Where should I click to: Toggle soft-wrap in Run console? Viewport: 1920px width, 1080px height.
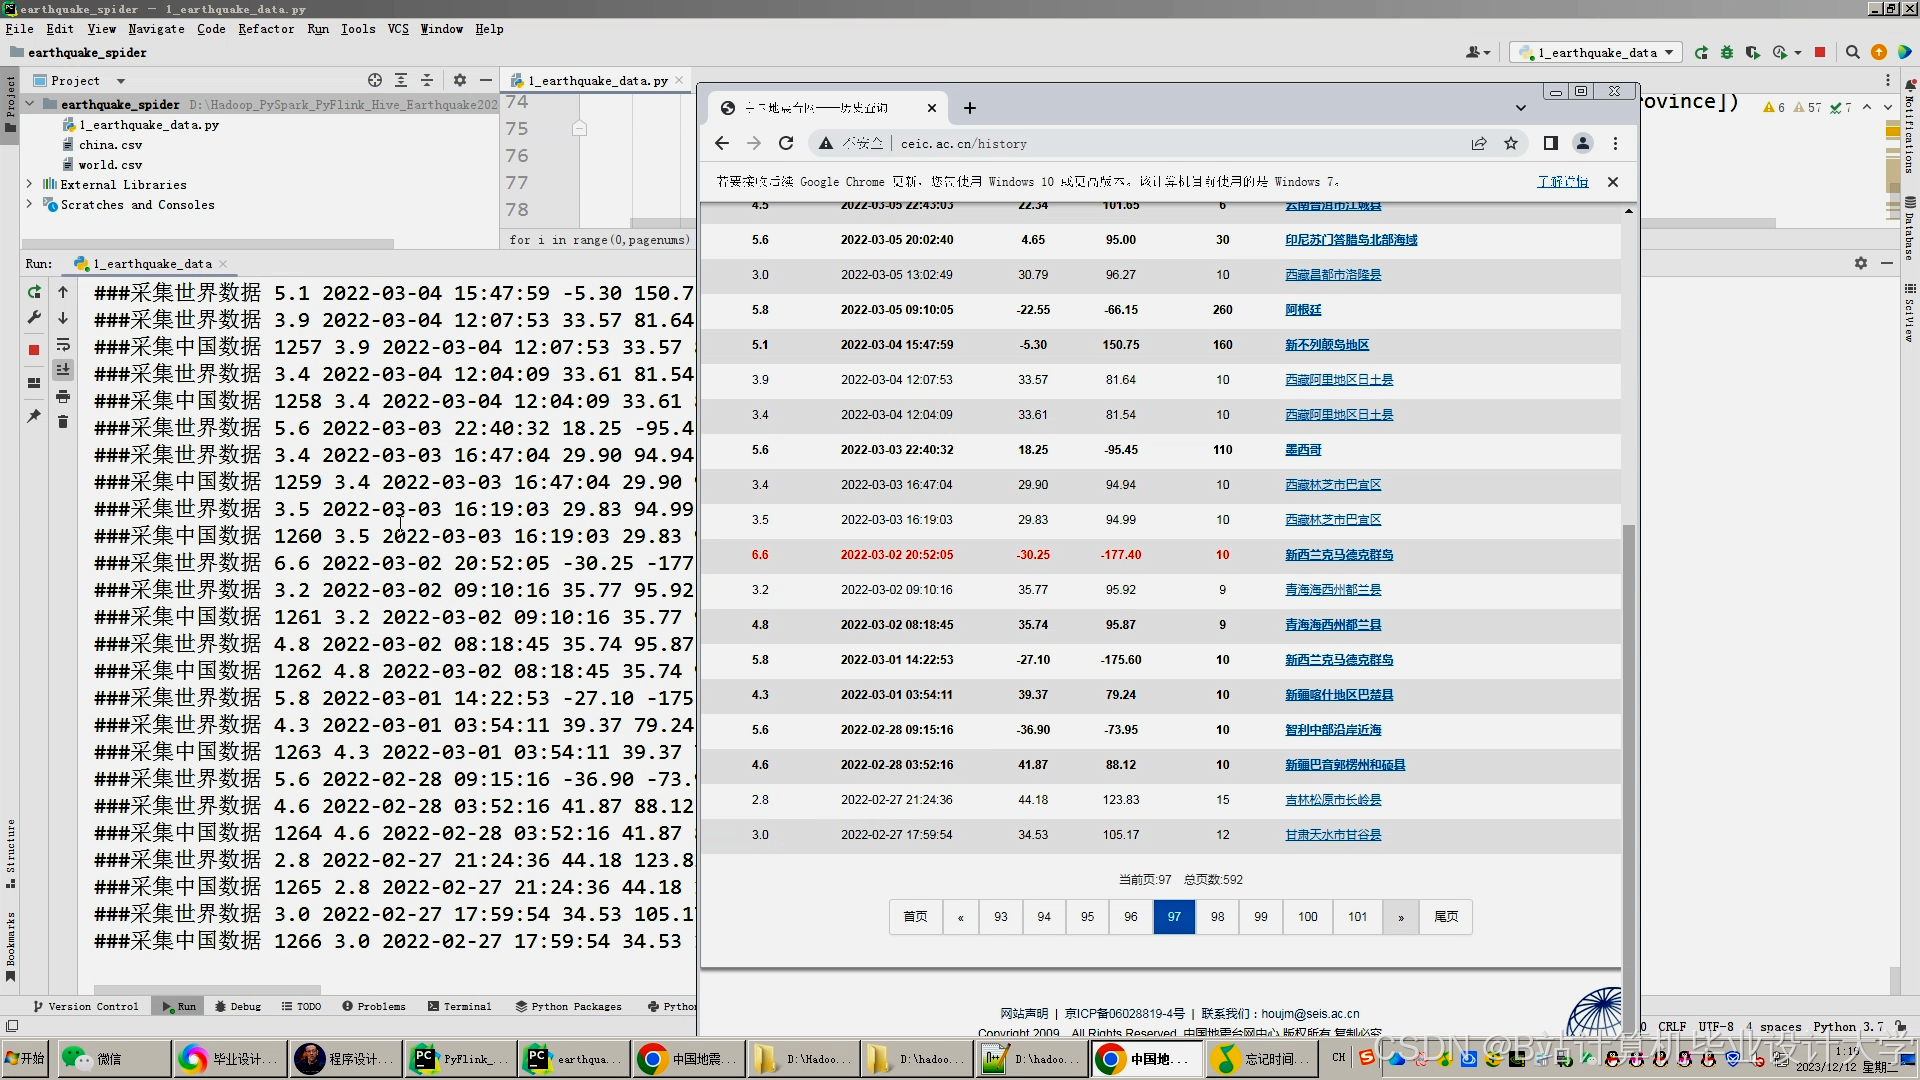tap(63, 345)
